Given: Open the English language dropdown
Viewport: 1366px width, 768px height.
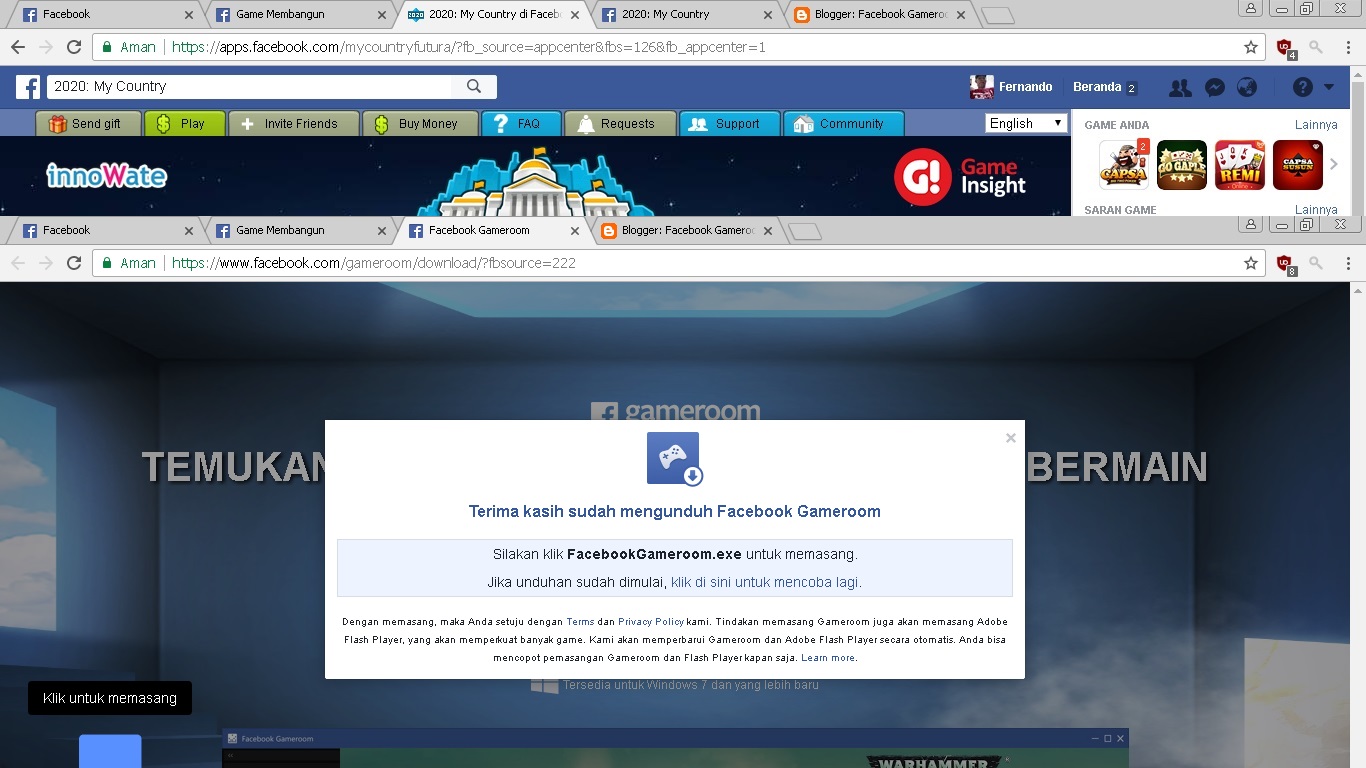Looking at the screenshot, I should pos(1025,122).
